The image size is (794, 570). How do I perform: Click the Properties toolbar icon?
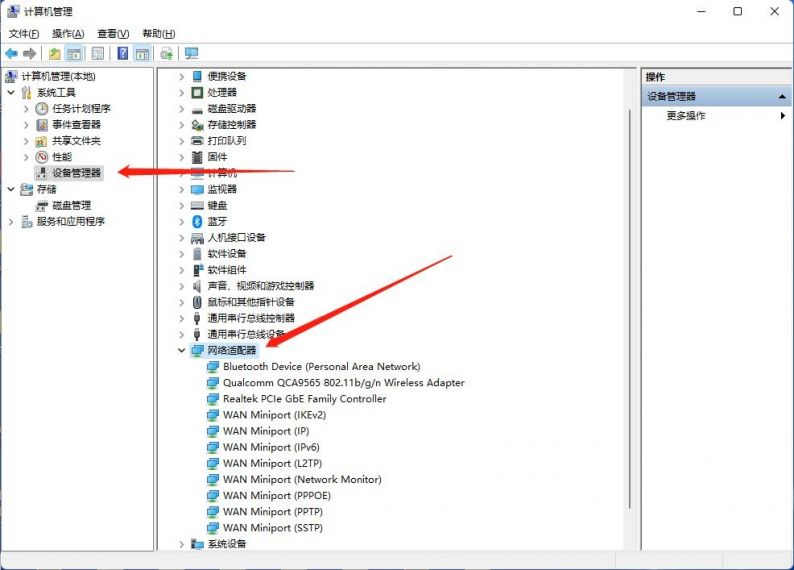click(98, 53)
